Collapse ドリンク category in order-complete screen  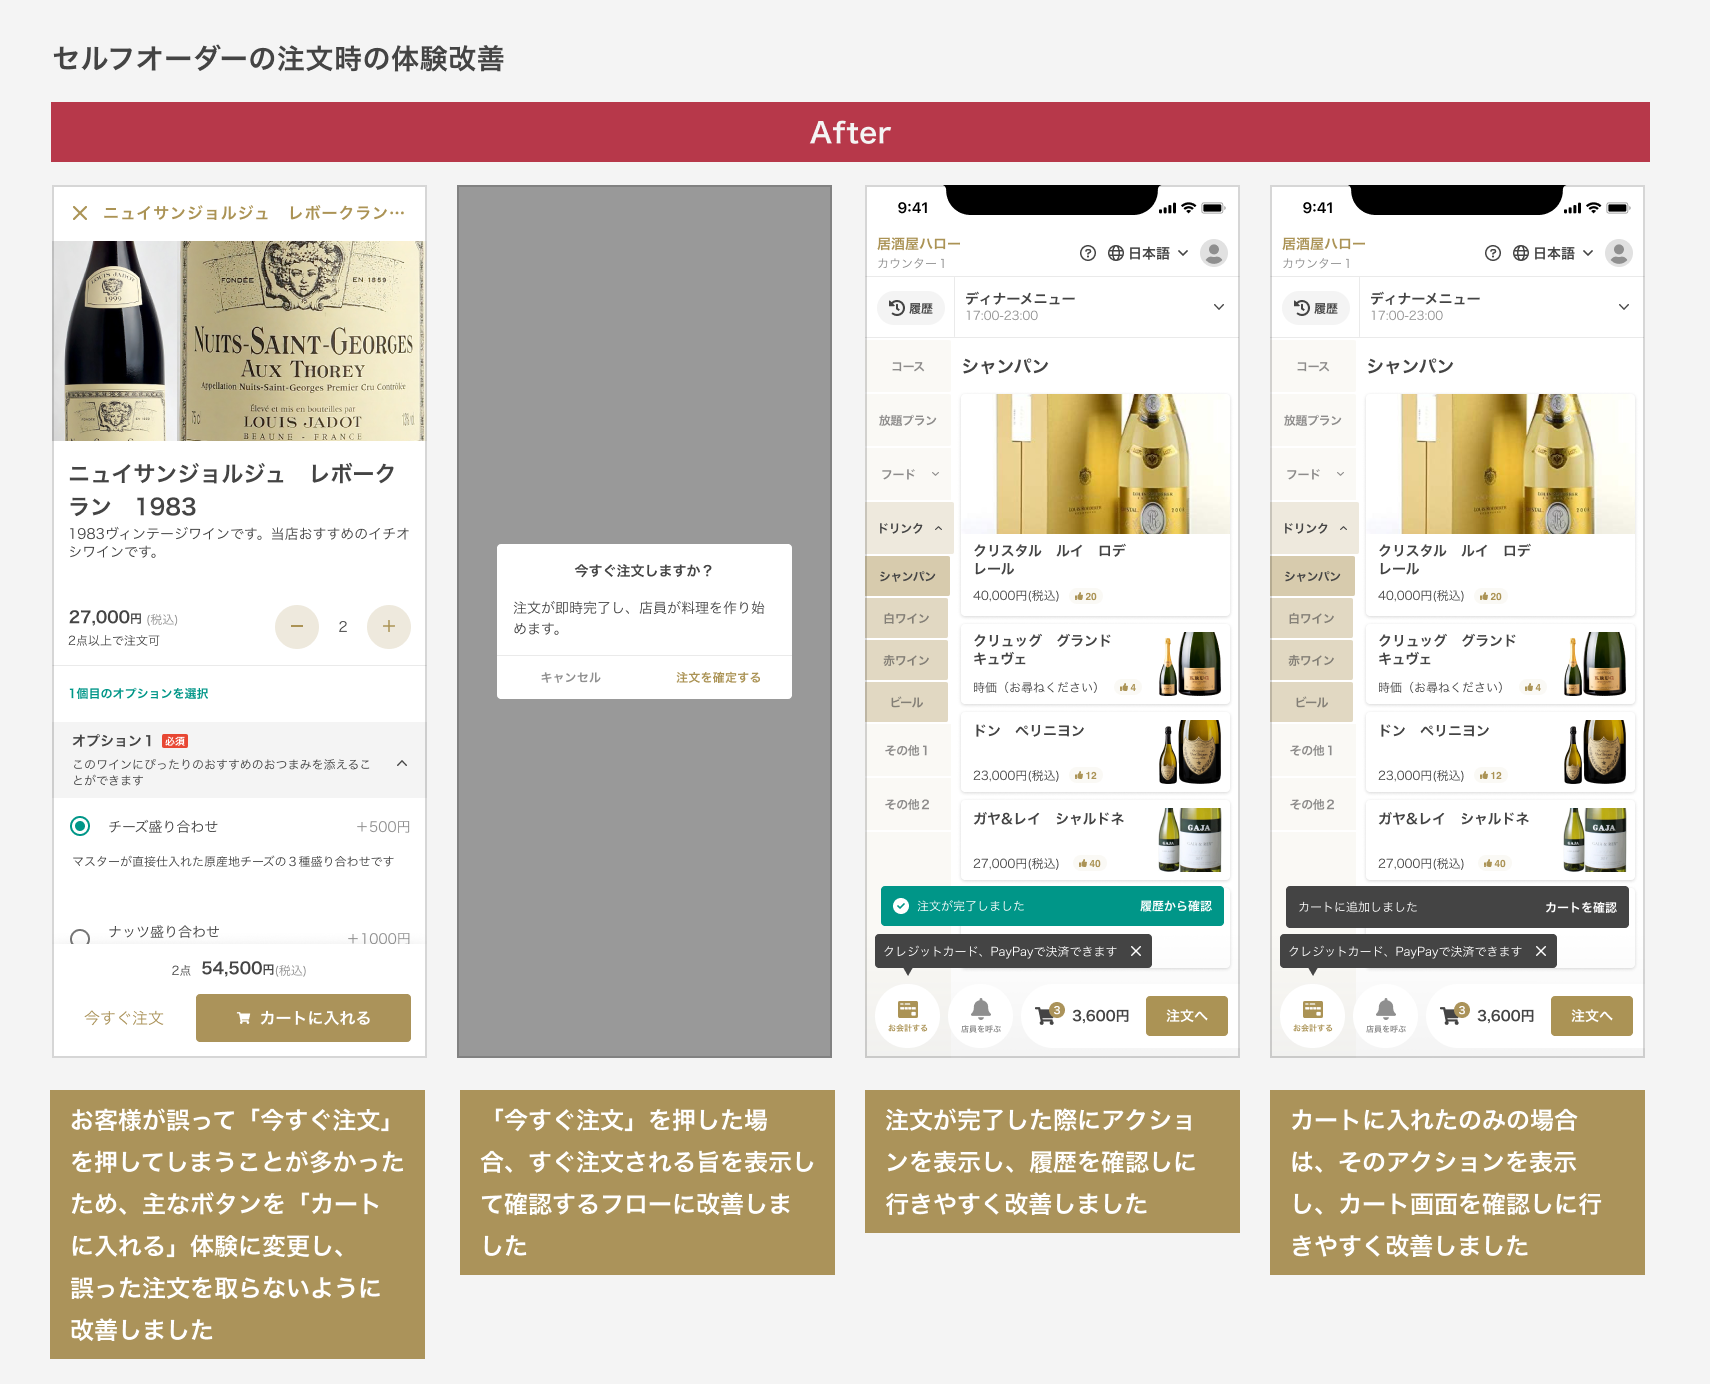910,528
